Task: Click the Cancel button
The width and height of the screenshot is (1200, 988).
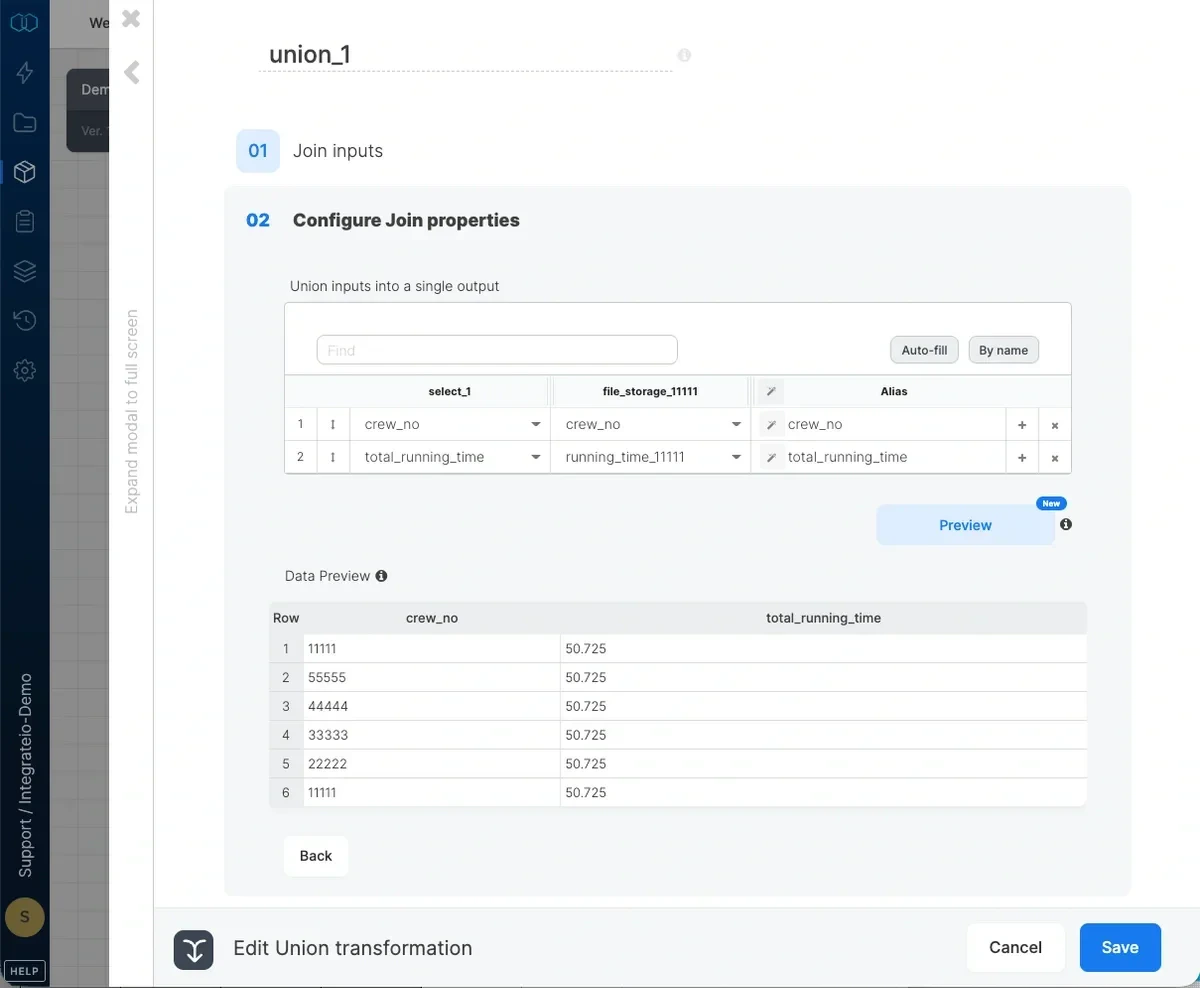Action: (x=1015, y=947)
